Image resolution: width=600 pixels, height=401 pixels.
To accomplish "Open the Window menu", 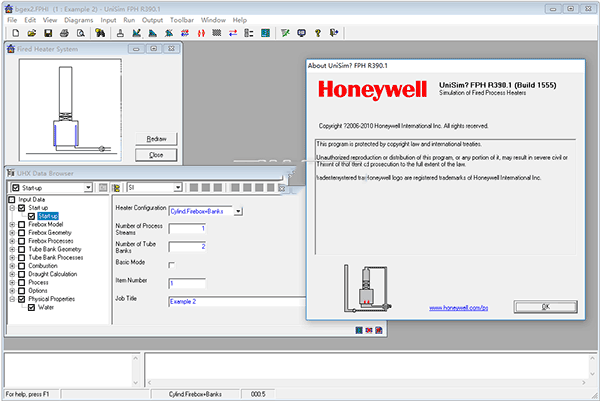I will coord(213,20).
